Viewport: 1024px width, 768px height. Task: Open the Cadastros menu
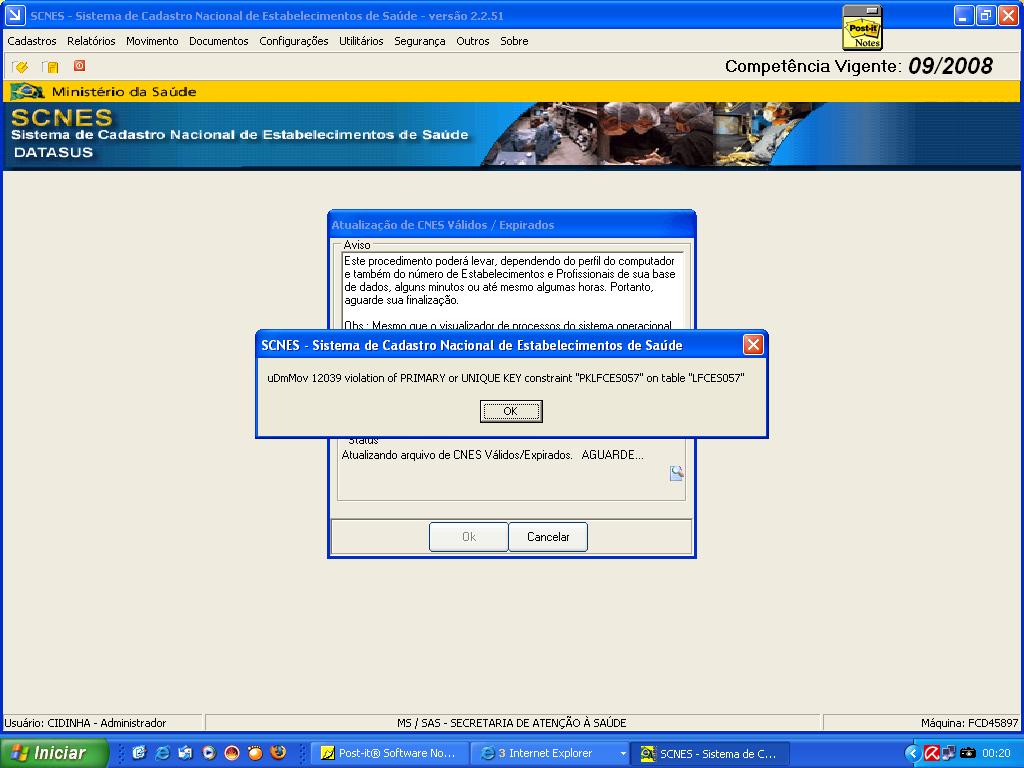[32, 41]
